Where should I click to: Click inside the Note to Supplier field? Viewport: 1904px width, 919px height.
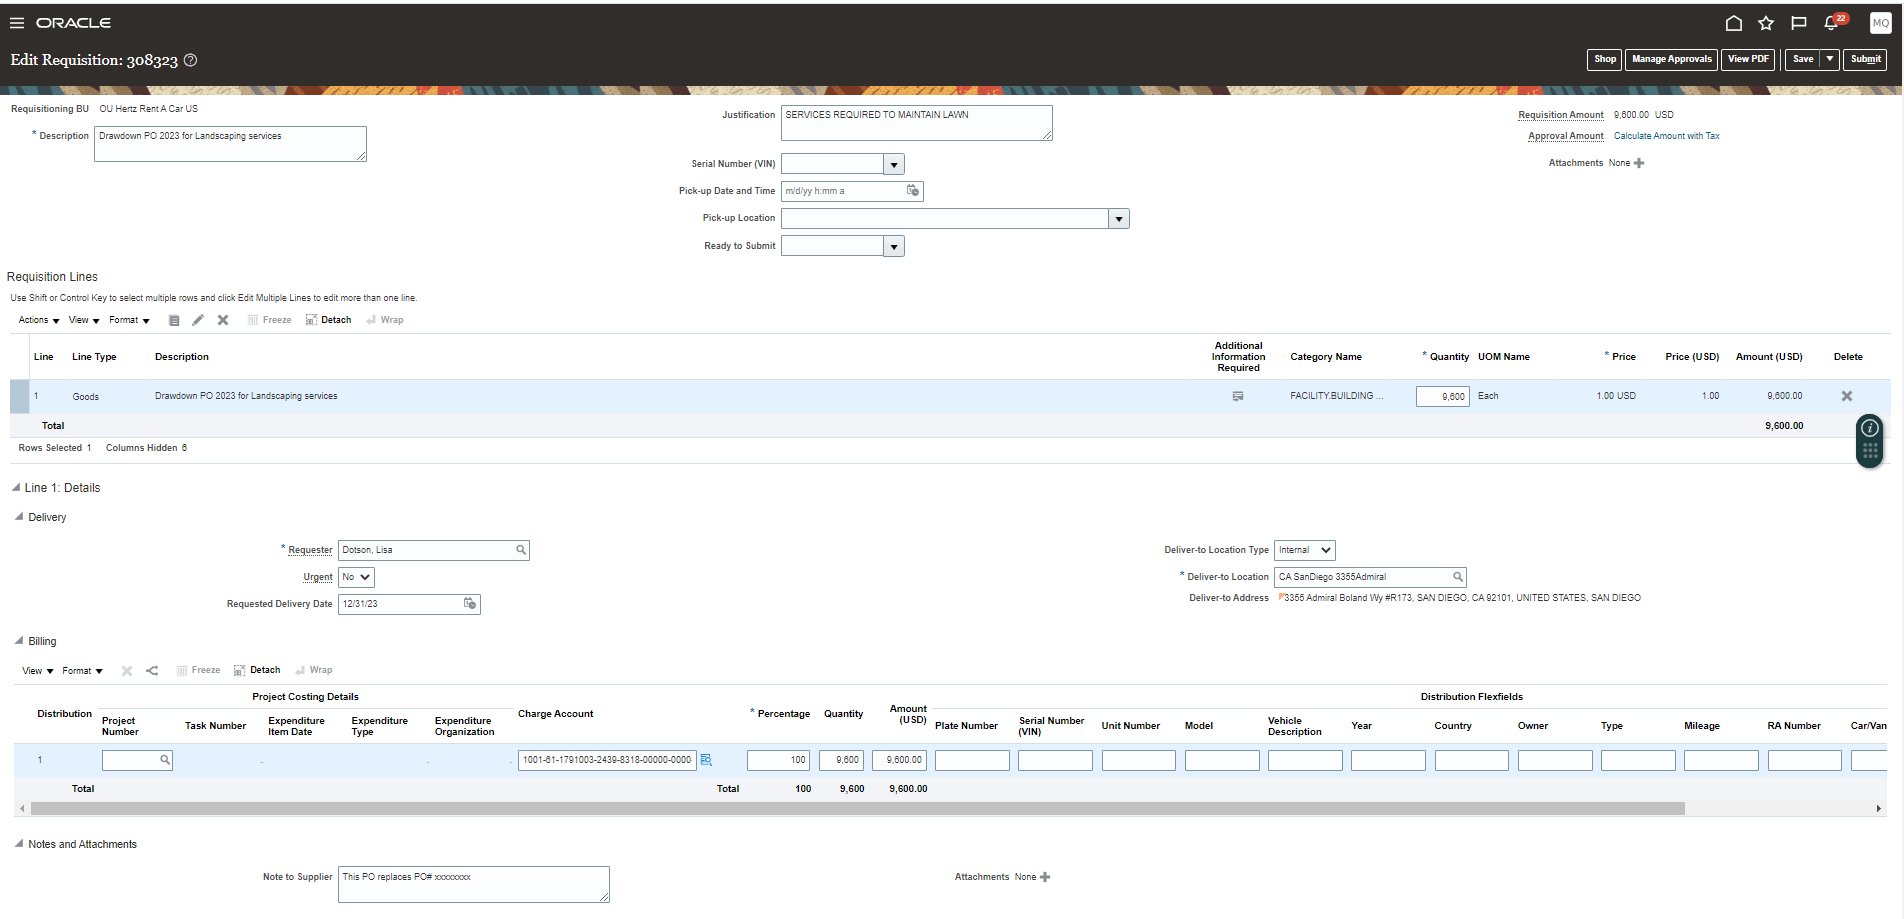pos(473,883)
